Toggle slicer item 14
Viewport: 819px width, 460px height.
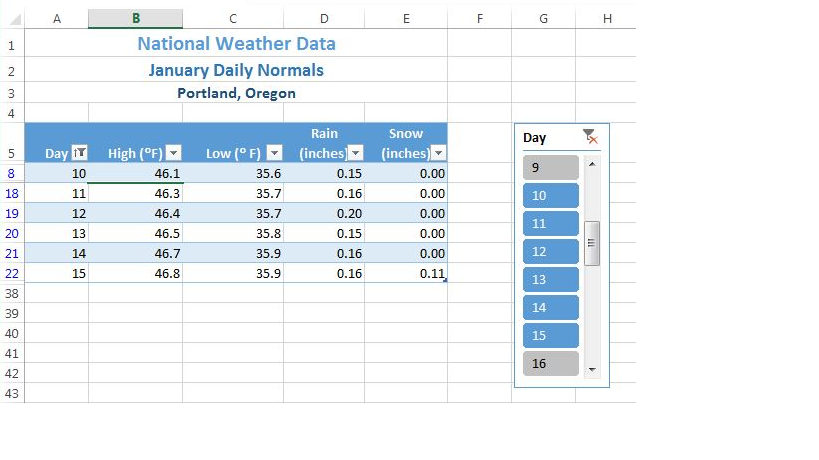[x=551, y=308]
